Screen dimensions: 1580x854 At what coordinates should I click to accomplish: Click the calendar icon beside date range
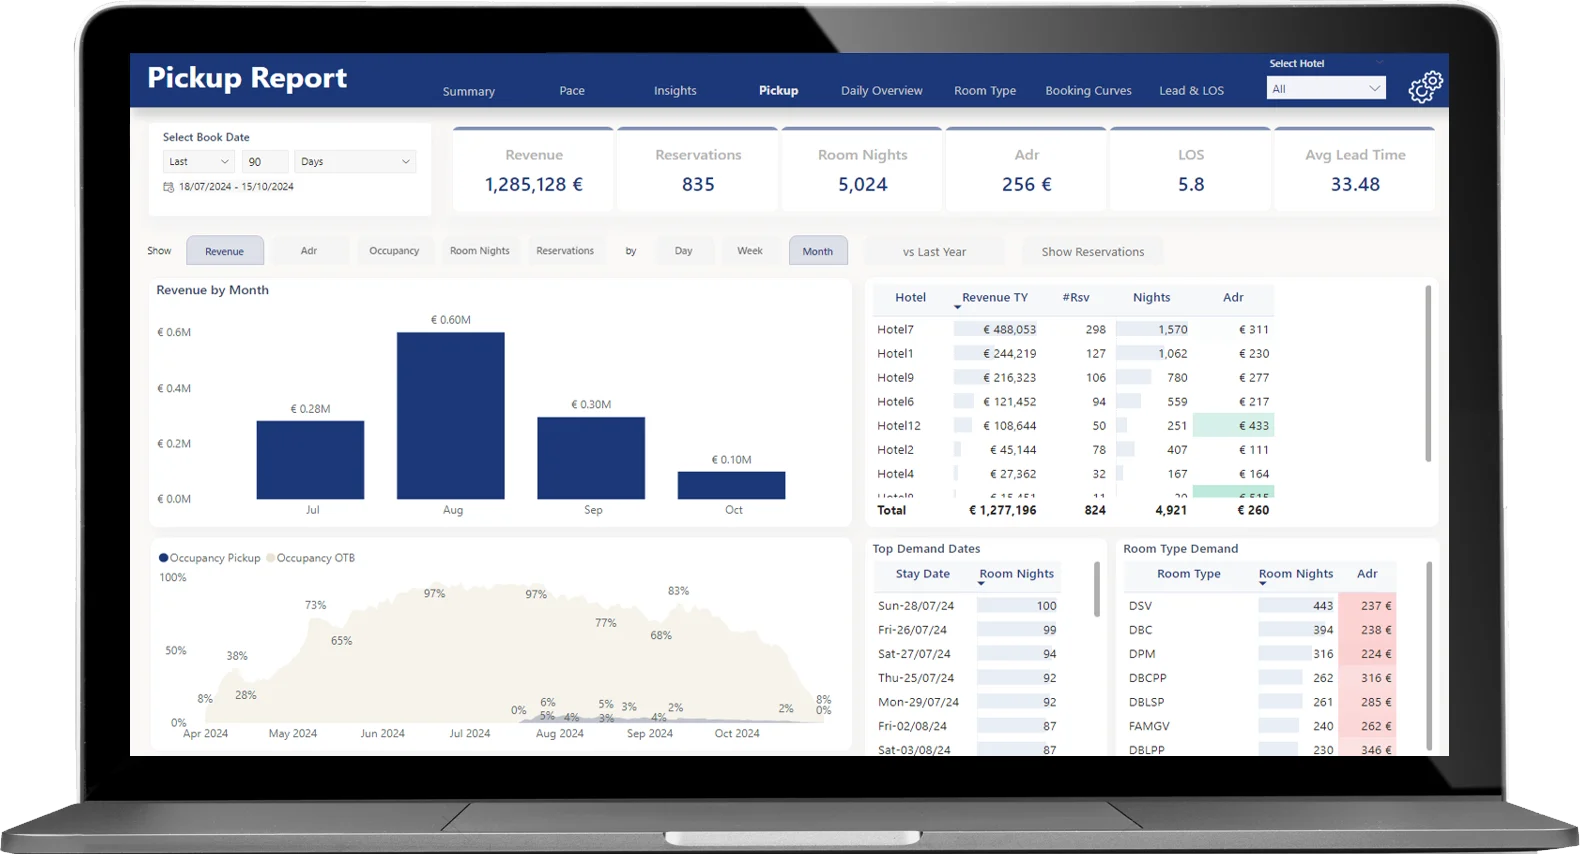[168, 187]
